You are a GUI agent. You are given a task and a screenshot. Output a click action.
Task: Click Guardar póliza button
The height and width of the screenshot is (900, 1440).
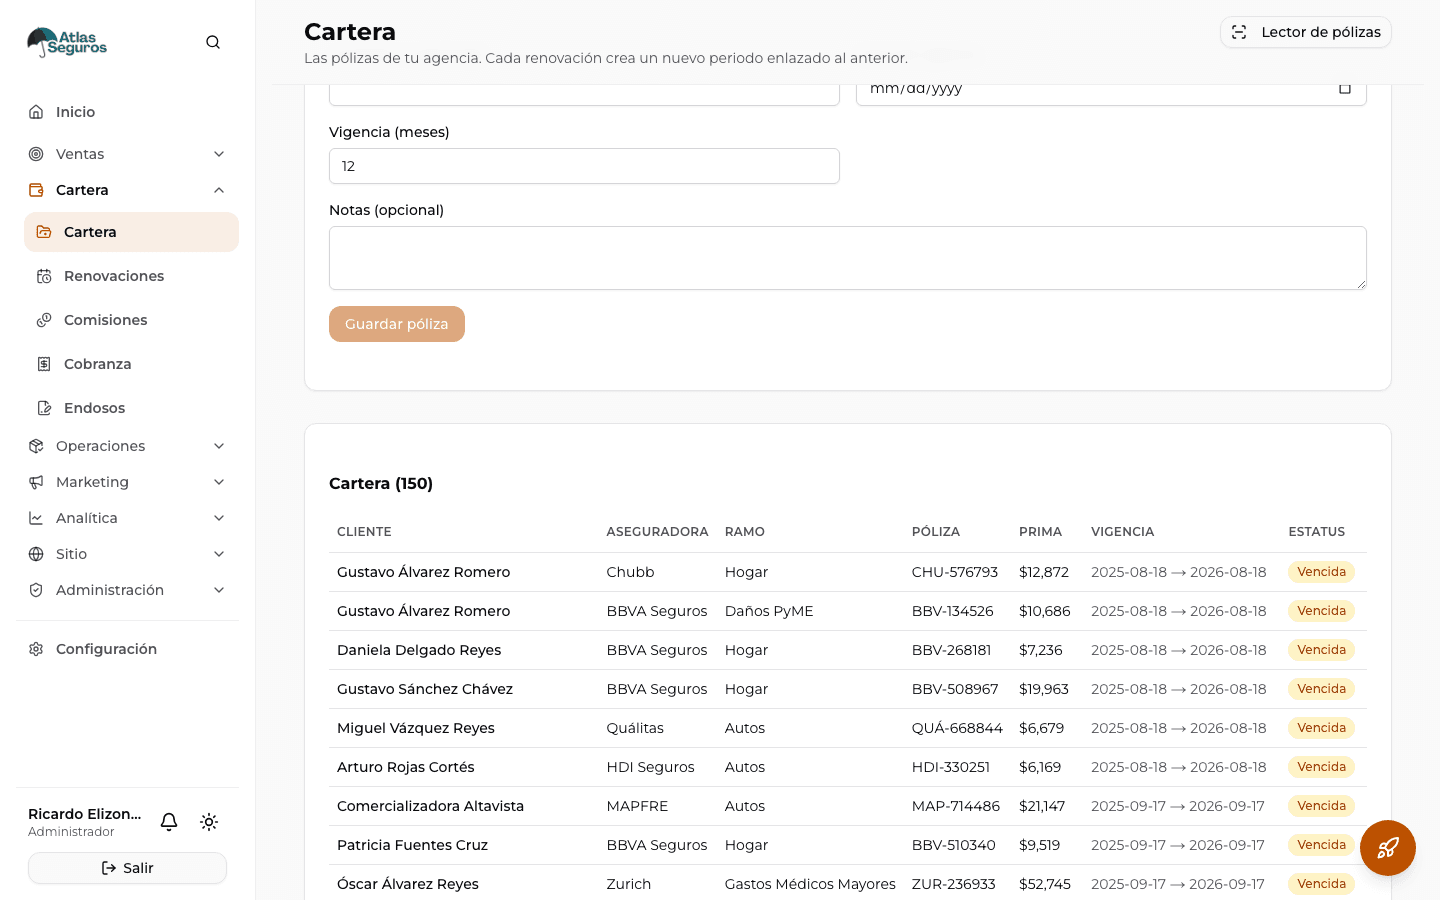point(397,324)
